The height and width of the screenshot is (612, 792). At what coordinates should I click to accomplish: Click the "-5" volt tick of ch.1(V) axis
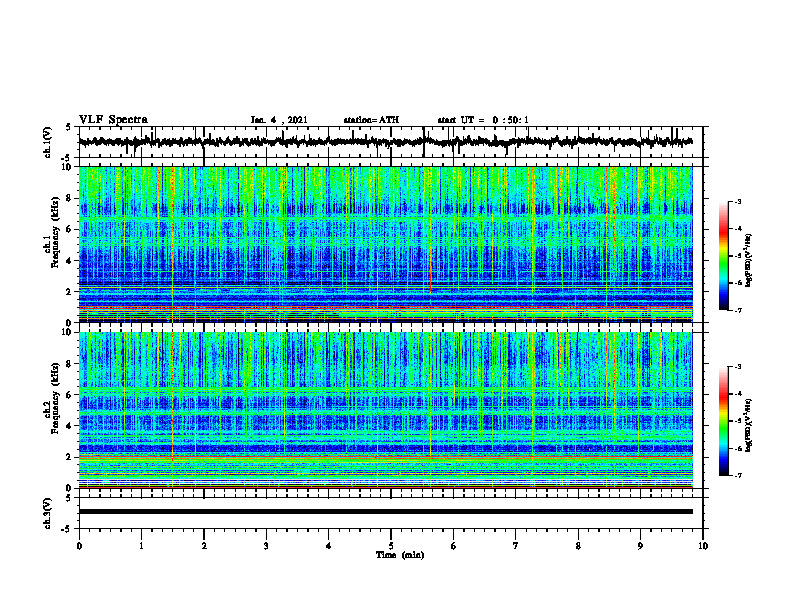click(x=66, y=157)
